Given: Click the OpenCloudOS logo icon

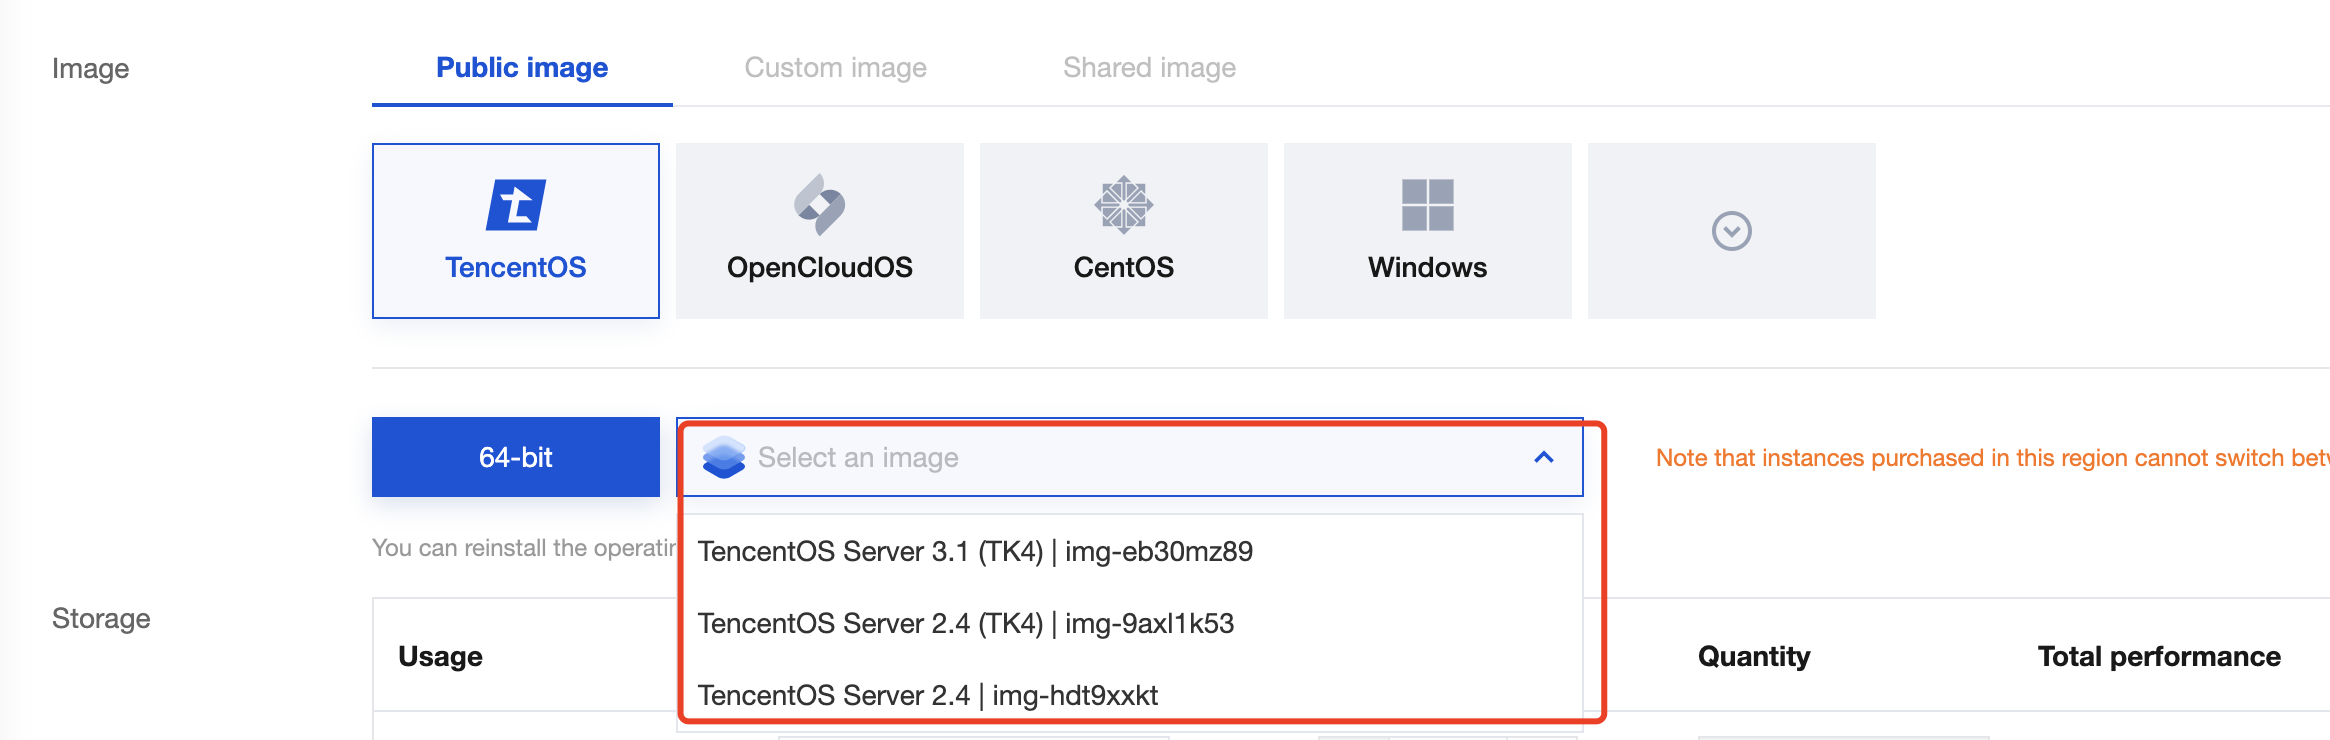Looking at the screenshot, I should click(x=819, y=205).
